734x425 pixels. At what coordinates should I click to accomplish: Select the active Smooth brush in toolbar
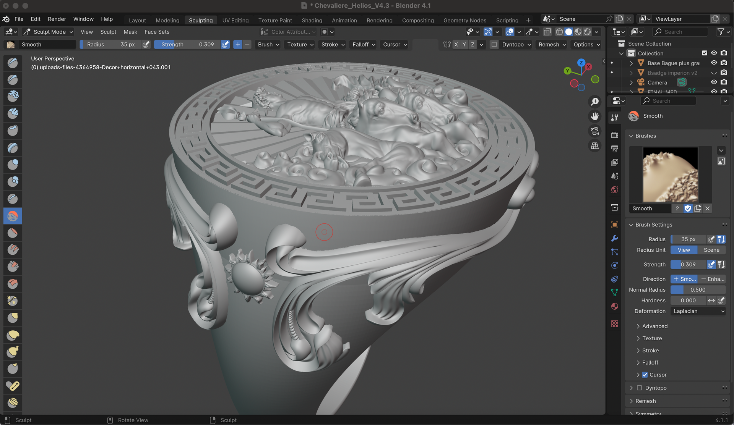pos(14,215)
